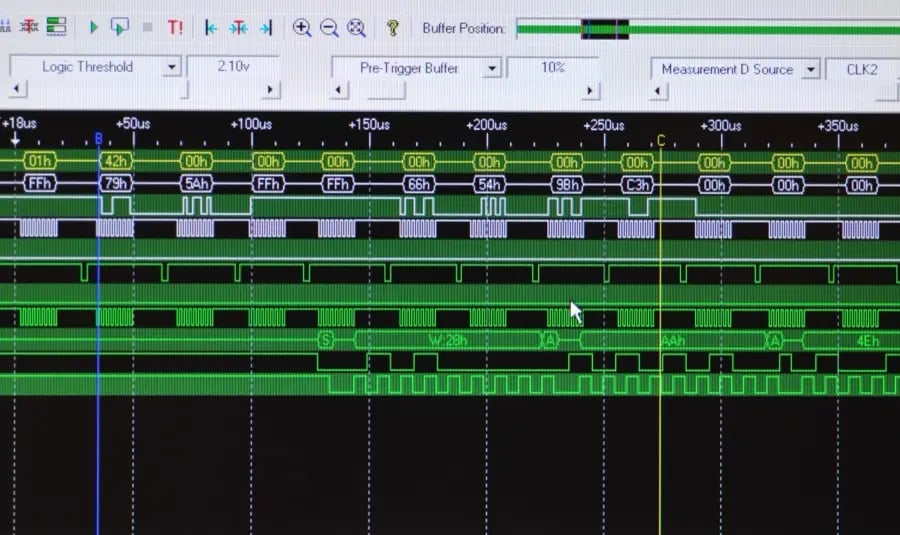Click the zoom out magnifier icon
Image resolution: width=900 pixels, height=535 pixels.
329,28
